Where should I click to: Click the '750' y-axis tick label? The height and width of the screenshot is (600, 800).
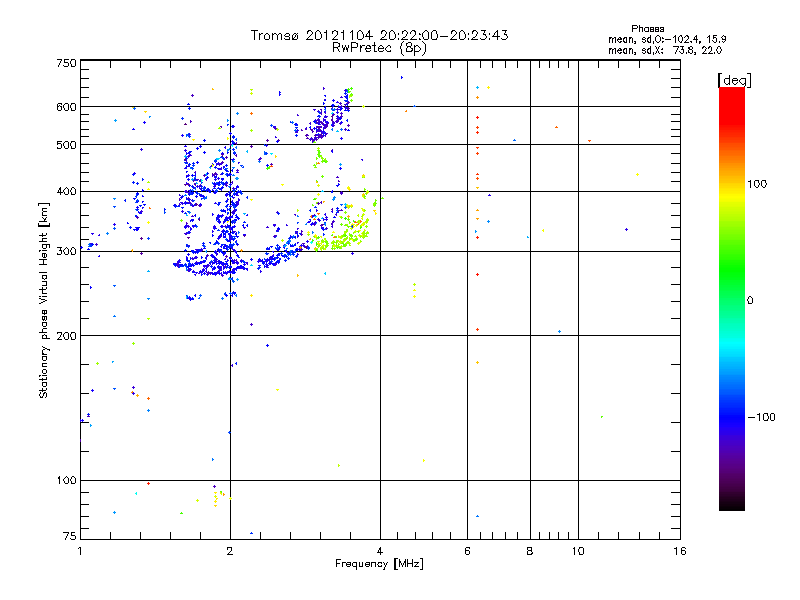click(66, 63)
